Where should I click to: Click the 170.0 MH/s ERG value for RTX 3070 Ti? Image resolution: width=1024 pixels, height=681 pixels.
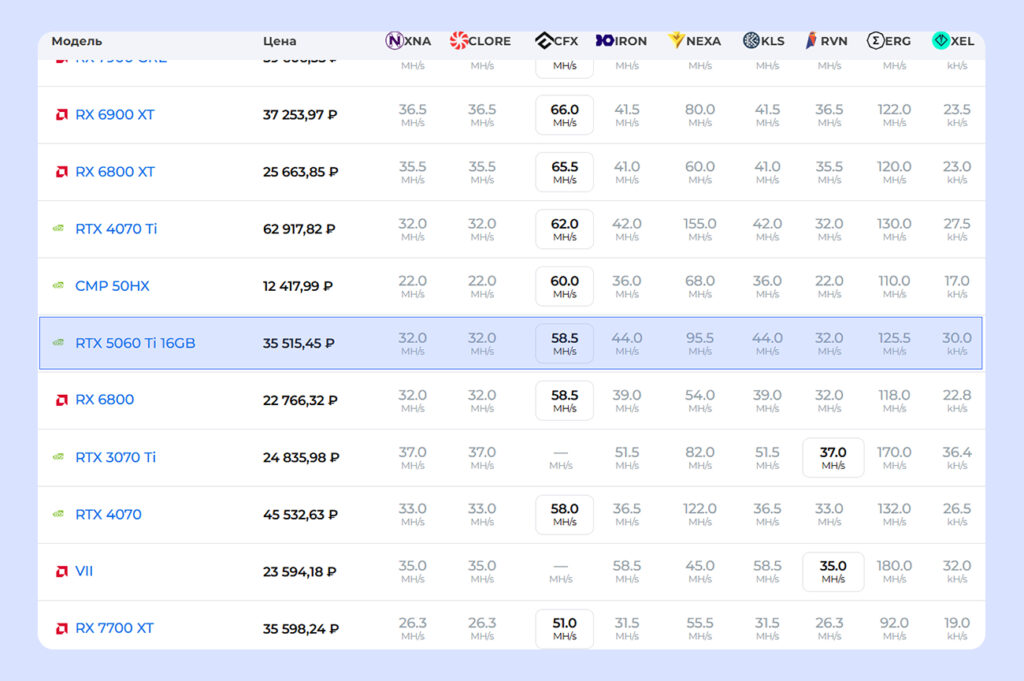pos(894,458)
